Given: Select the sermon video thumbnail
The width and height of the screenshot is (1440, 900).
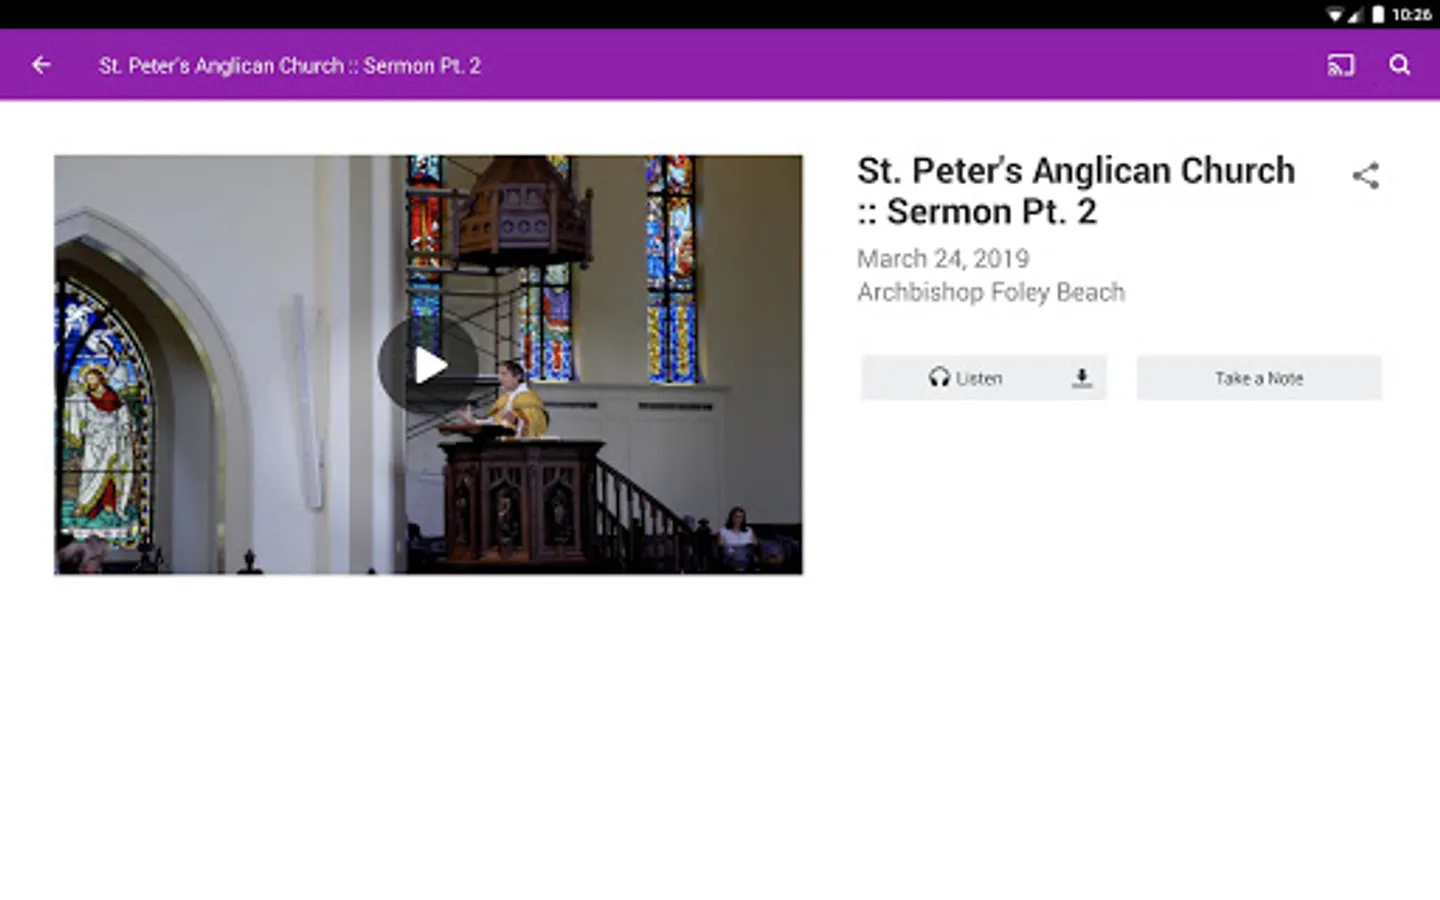Looking at the screenshot, I should click(428, 364).
